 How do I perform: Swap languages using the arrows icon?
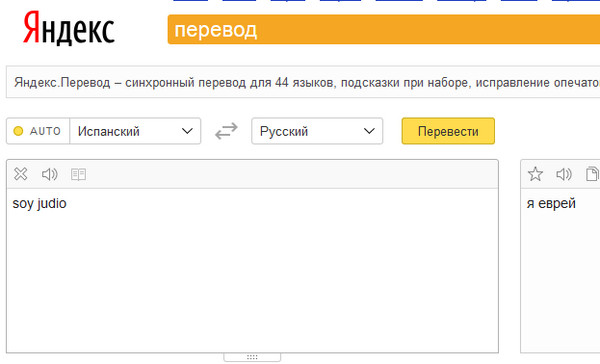coord(226,131)
